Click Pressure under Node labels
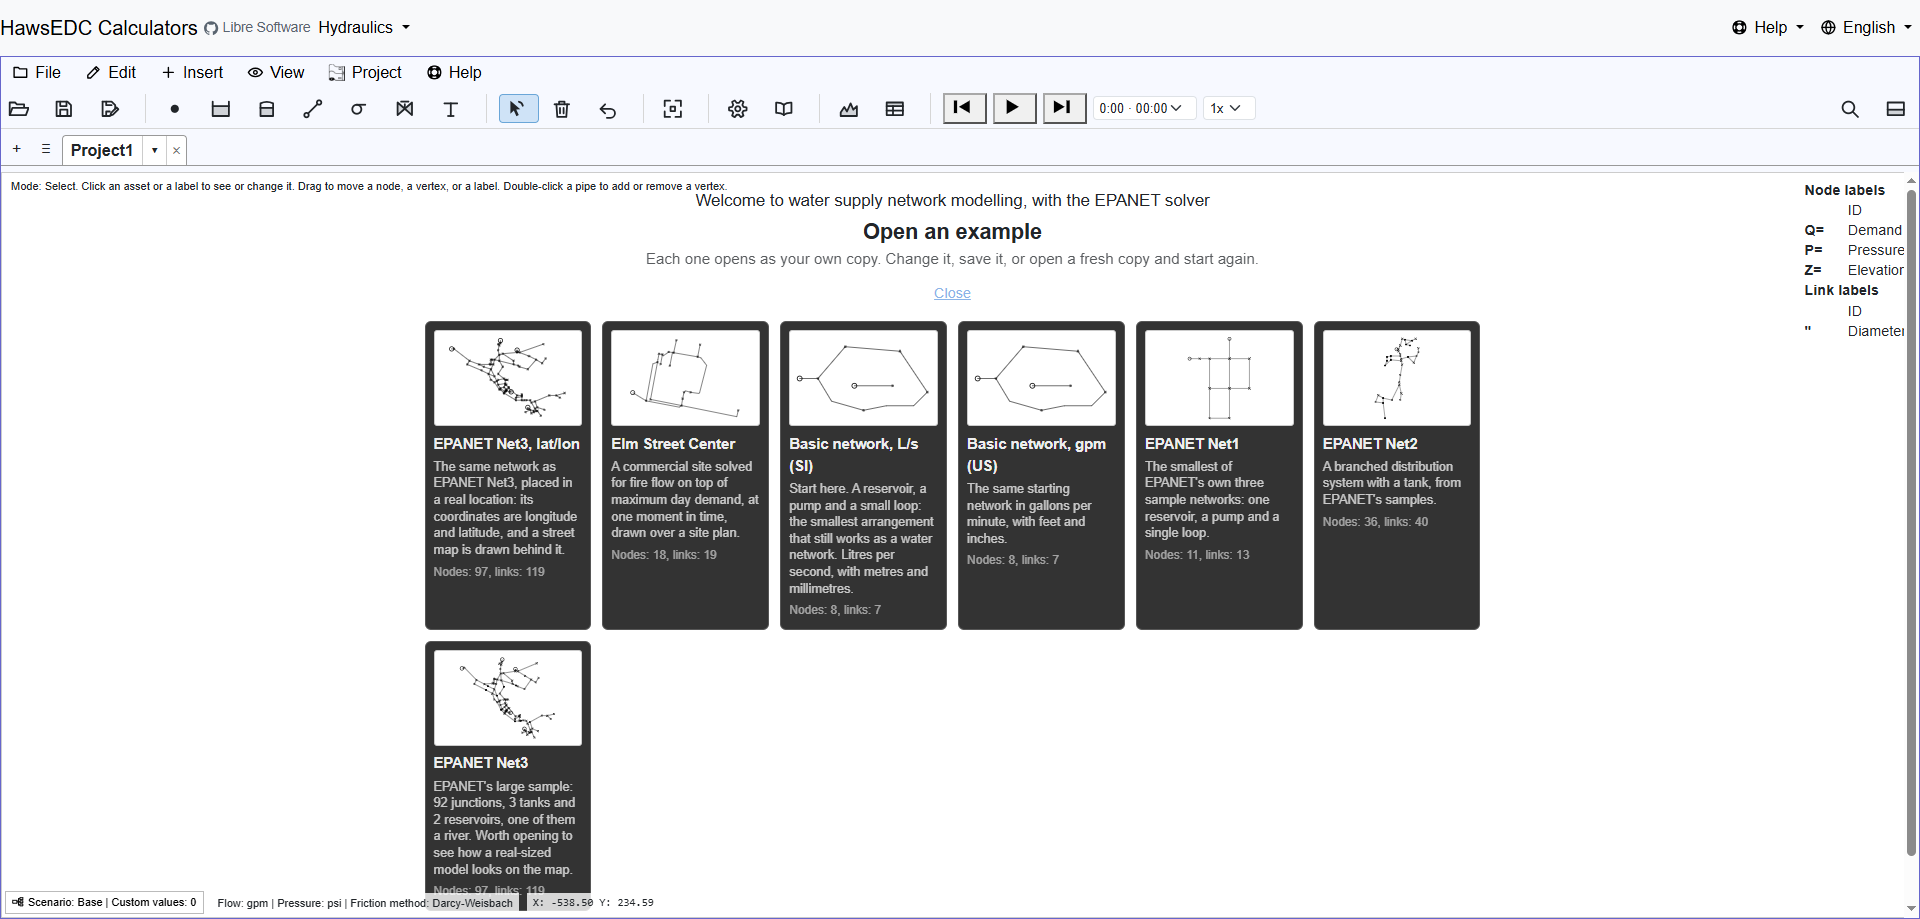Image resolution: width=1920 pixels, height=919 pixels. click(1875, 250)
